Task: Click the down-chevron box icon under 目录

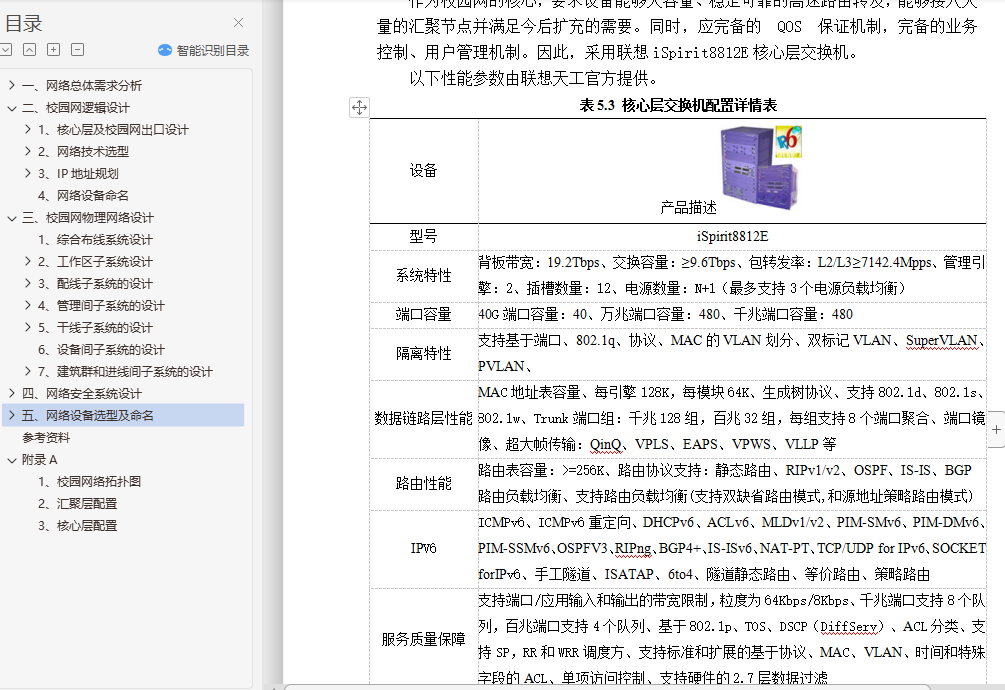Action: (x=6, y=50)
